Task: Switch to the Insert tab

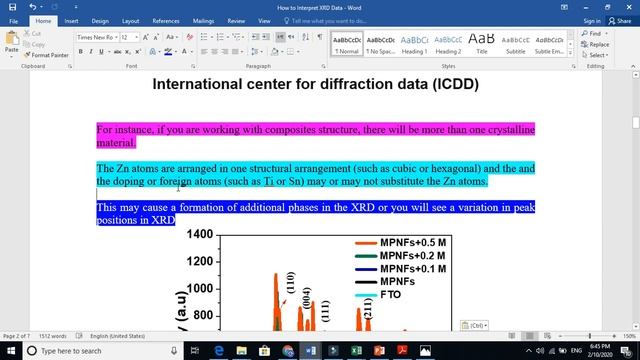Action: pyautogui.click(x=71, y=21)
